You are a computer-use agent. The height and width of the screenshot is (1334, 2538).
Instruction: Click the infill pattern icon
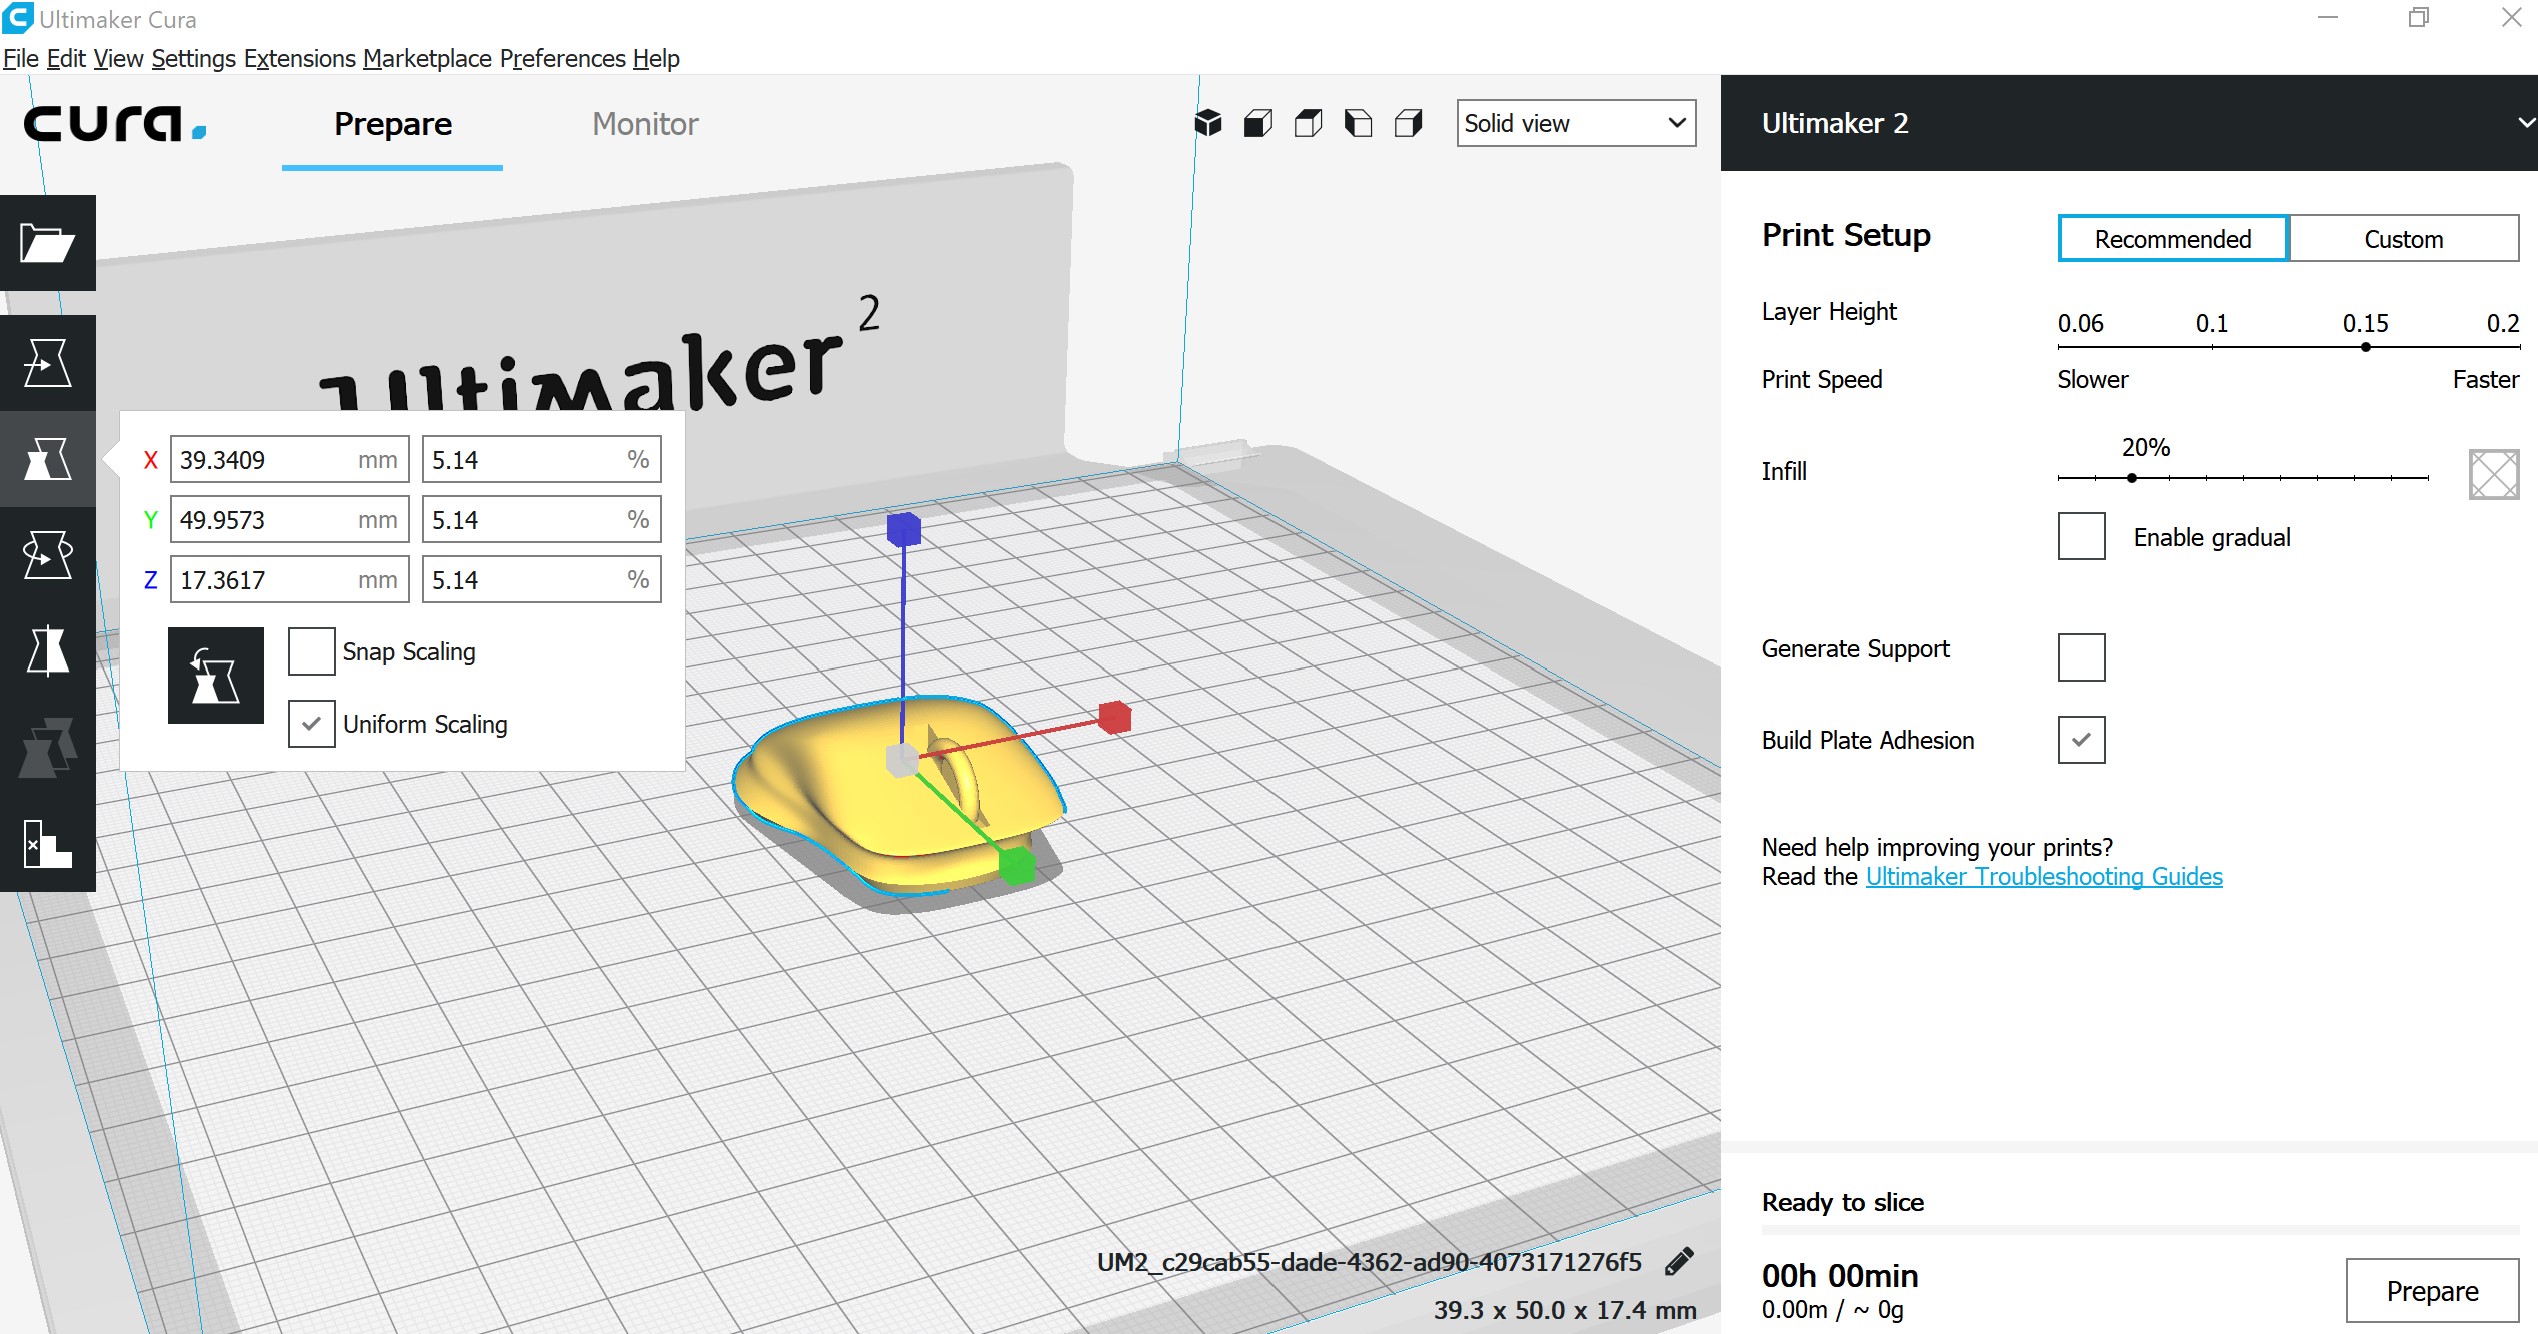coord(2493,473)
